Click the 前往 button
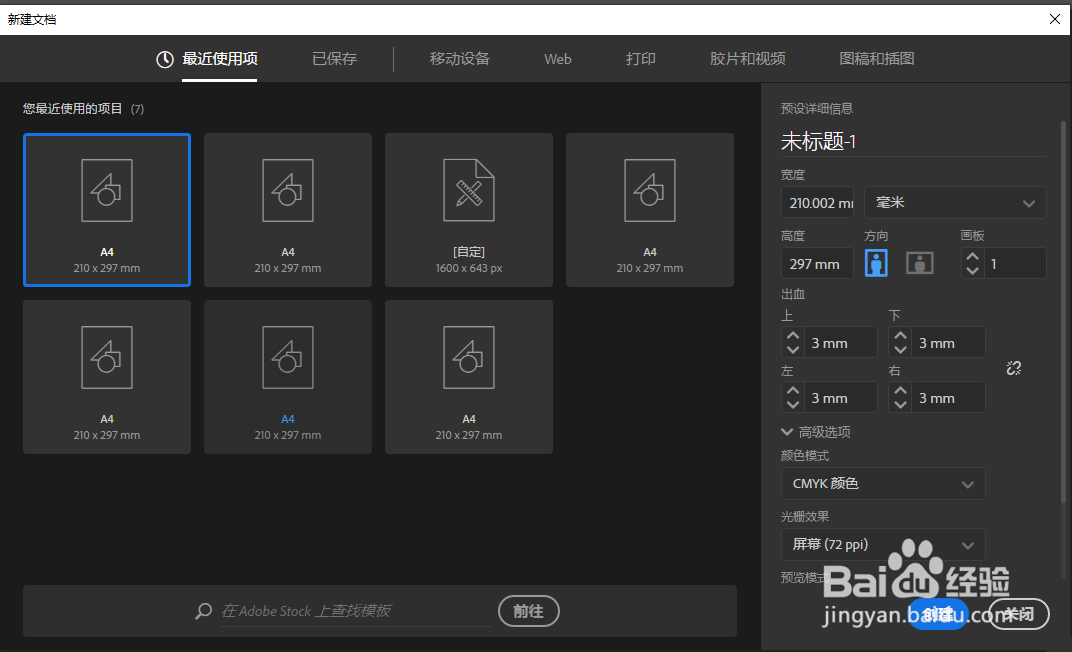Viewport: 1072px width, 652px height. [528, 610]
